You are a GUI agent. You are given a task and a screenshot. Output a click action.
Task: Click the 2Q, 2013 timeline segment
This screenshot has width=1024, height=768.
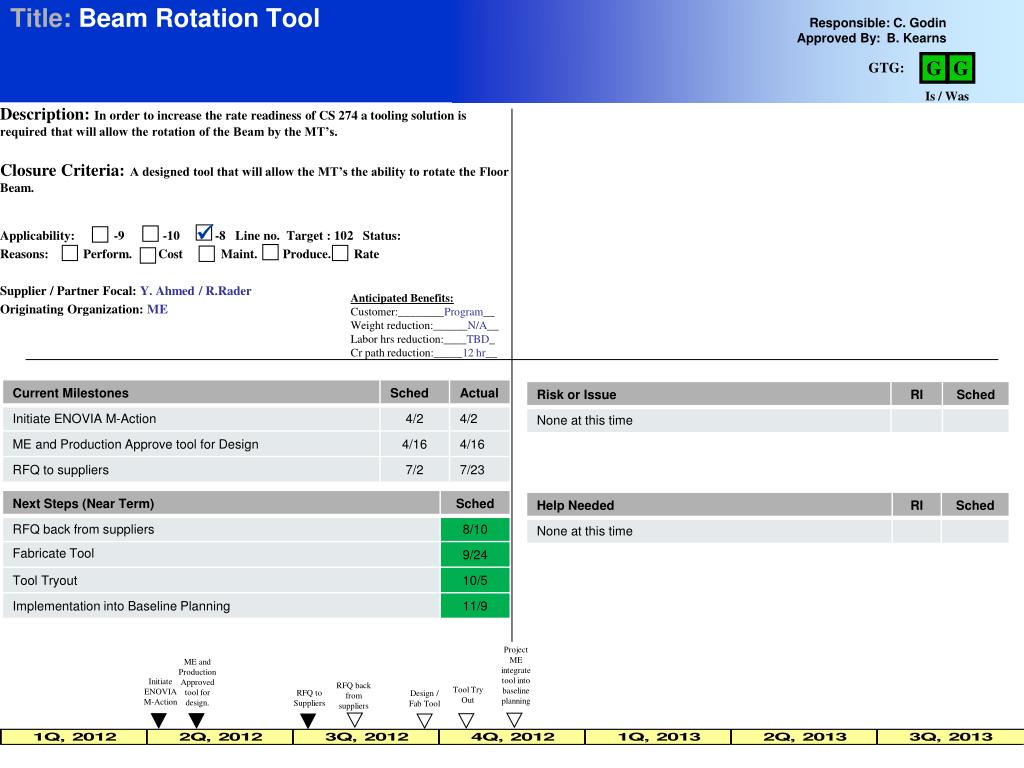tap(805, 737)
